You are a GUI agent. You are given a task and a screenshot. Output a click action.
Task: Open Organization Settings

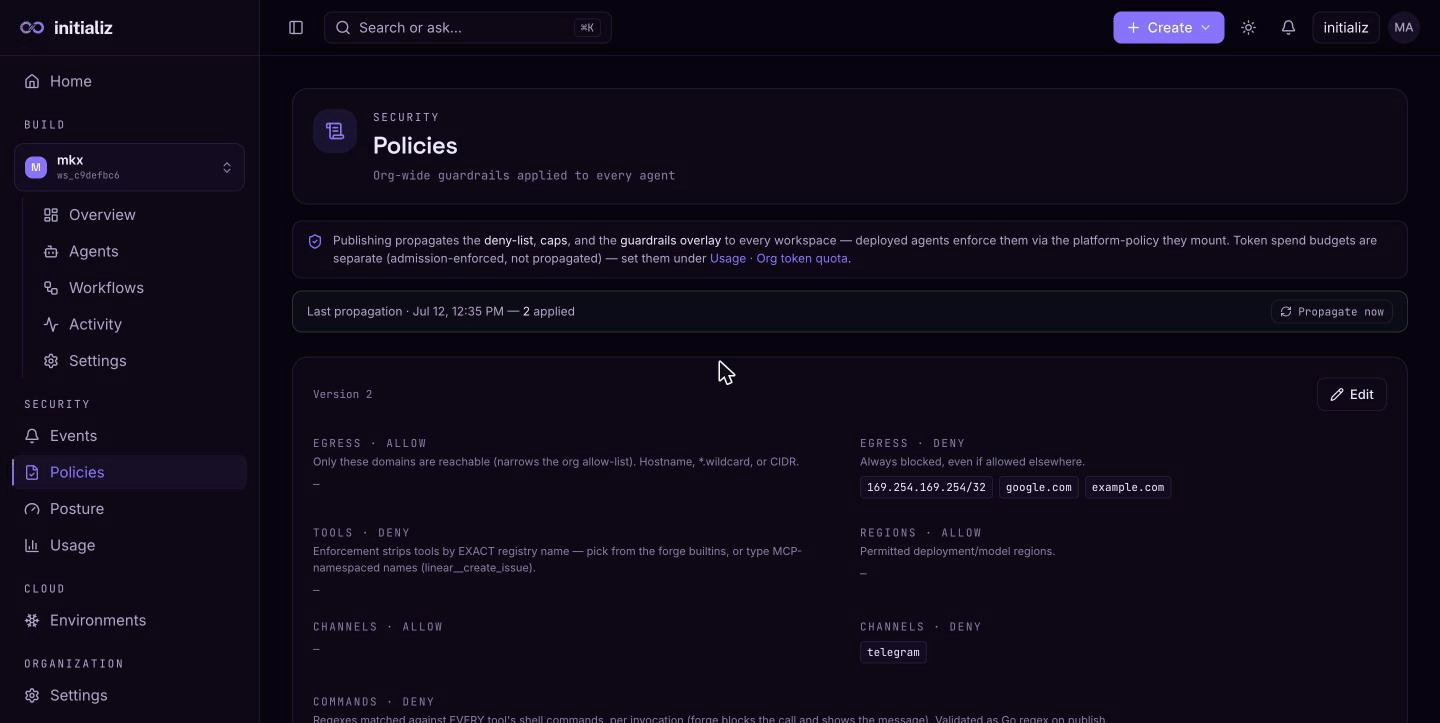(x=129, y=695)
